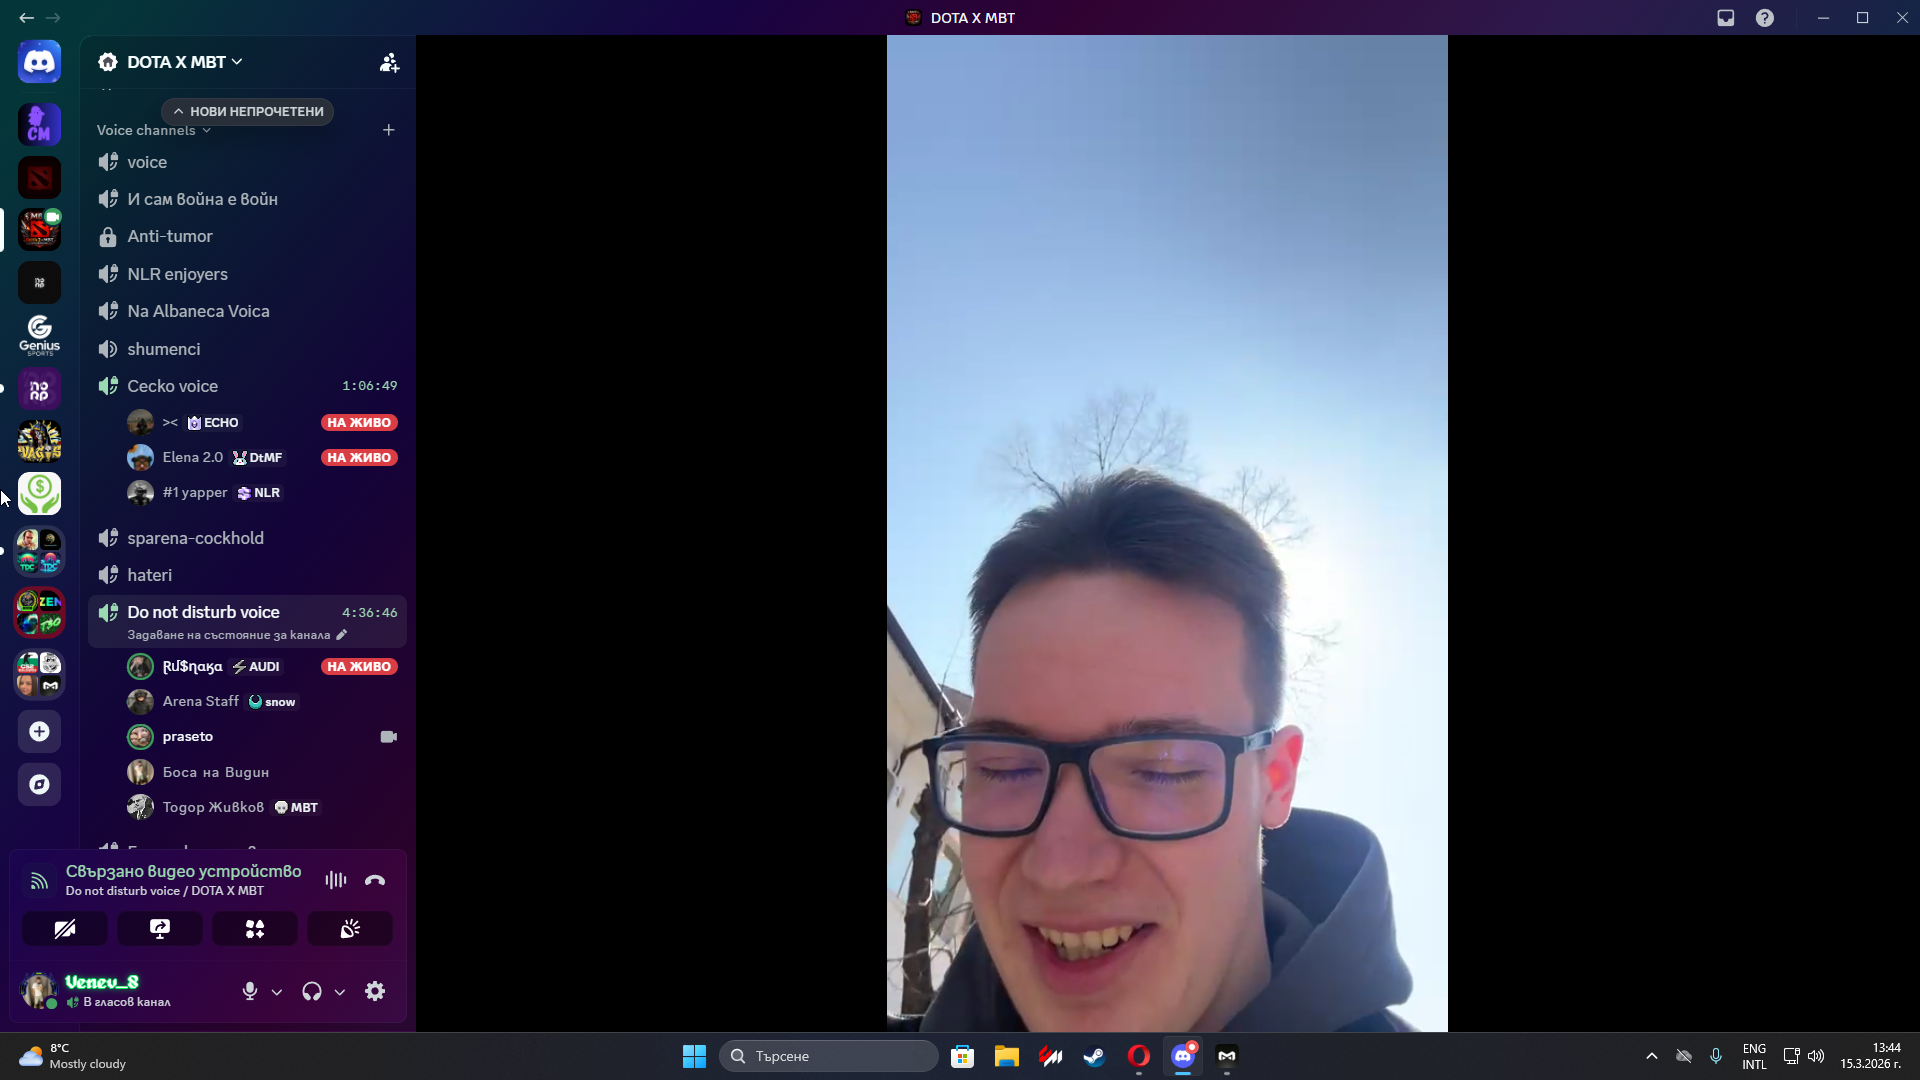1920x1080 pixels.
Task: Select user praseto in voice list
Action: point(262,737)
